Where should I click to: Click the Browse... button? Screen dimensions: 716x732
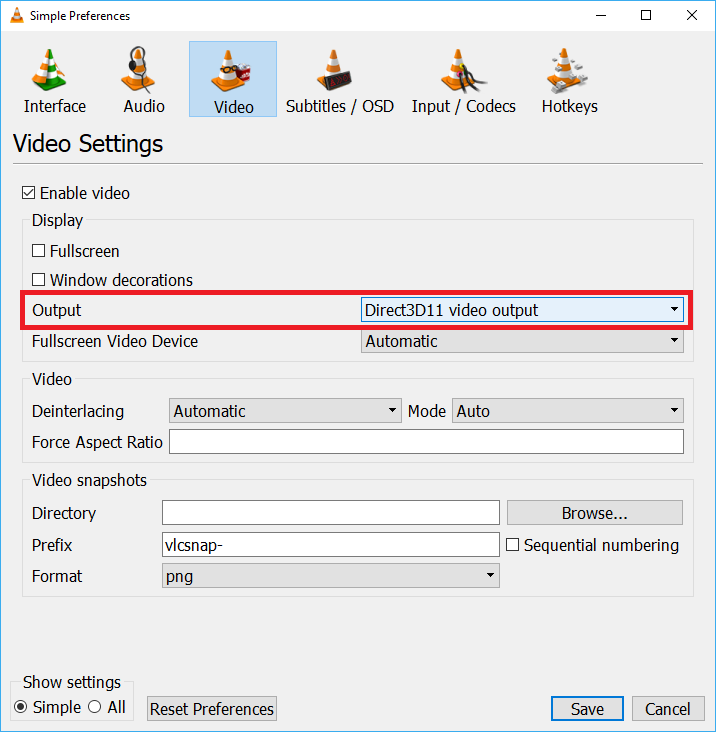coord(594,513)
